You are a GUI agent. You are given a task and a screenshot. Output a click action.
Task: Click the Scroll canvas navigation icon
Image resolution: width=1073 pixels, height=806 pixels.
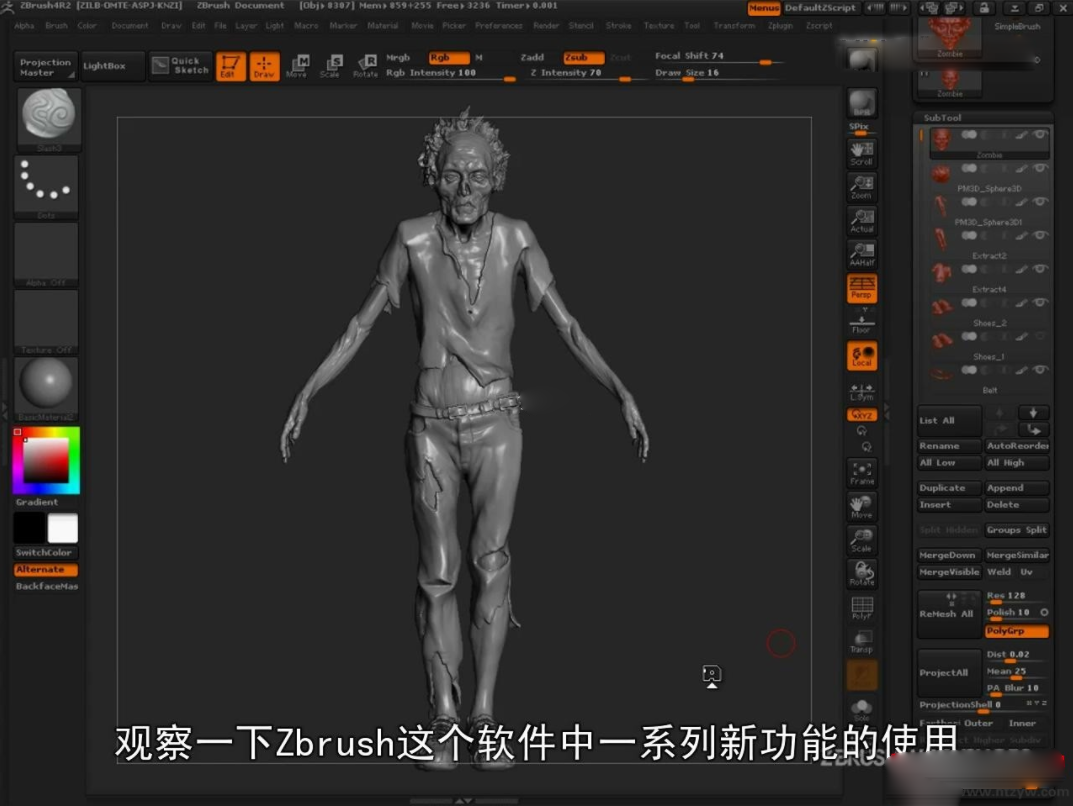(x=861, y=153)
